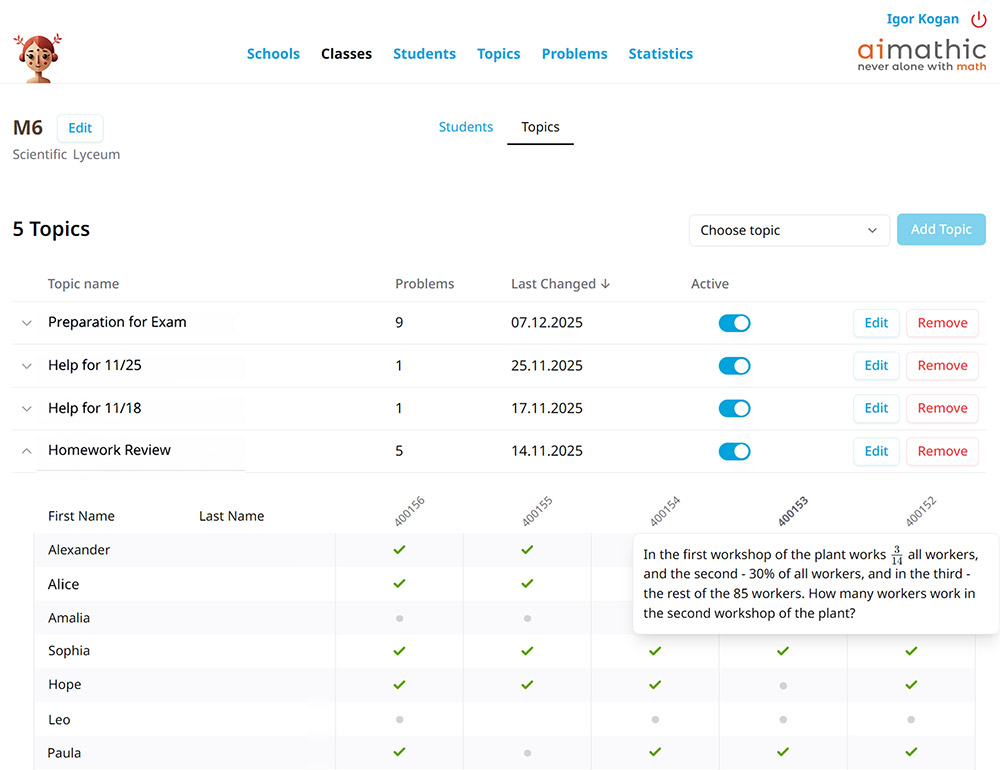Switch off the Homework Review active toggle

[x=734, y=452]
